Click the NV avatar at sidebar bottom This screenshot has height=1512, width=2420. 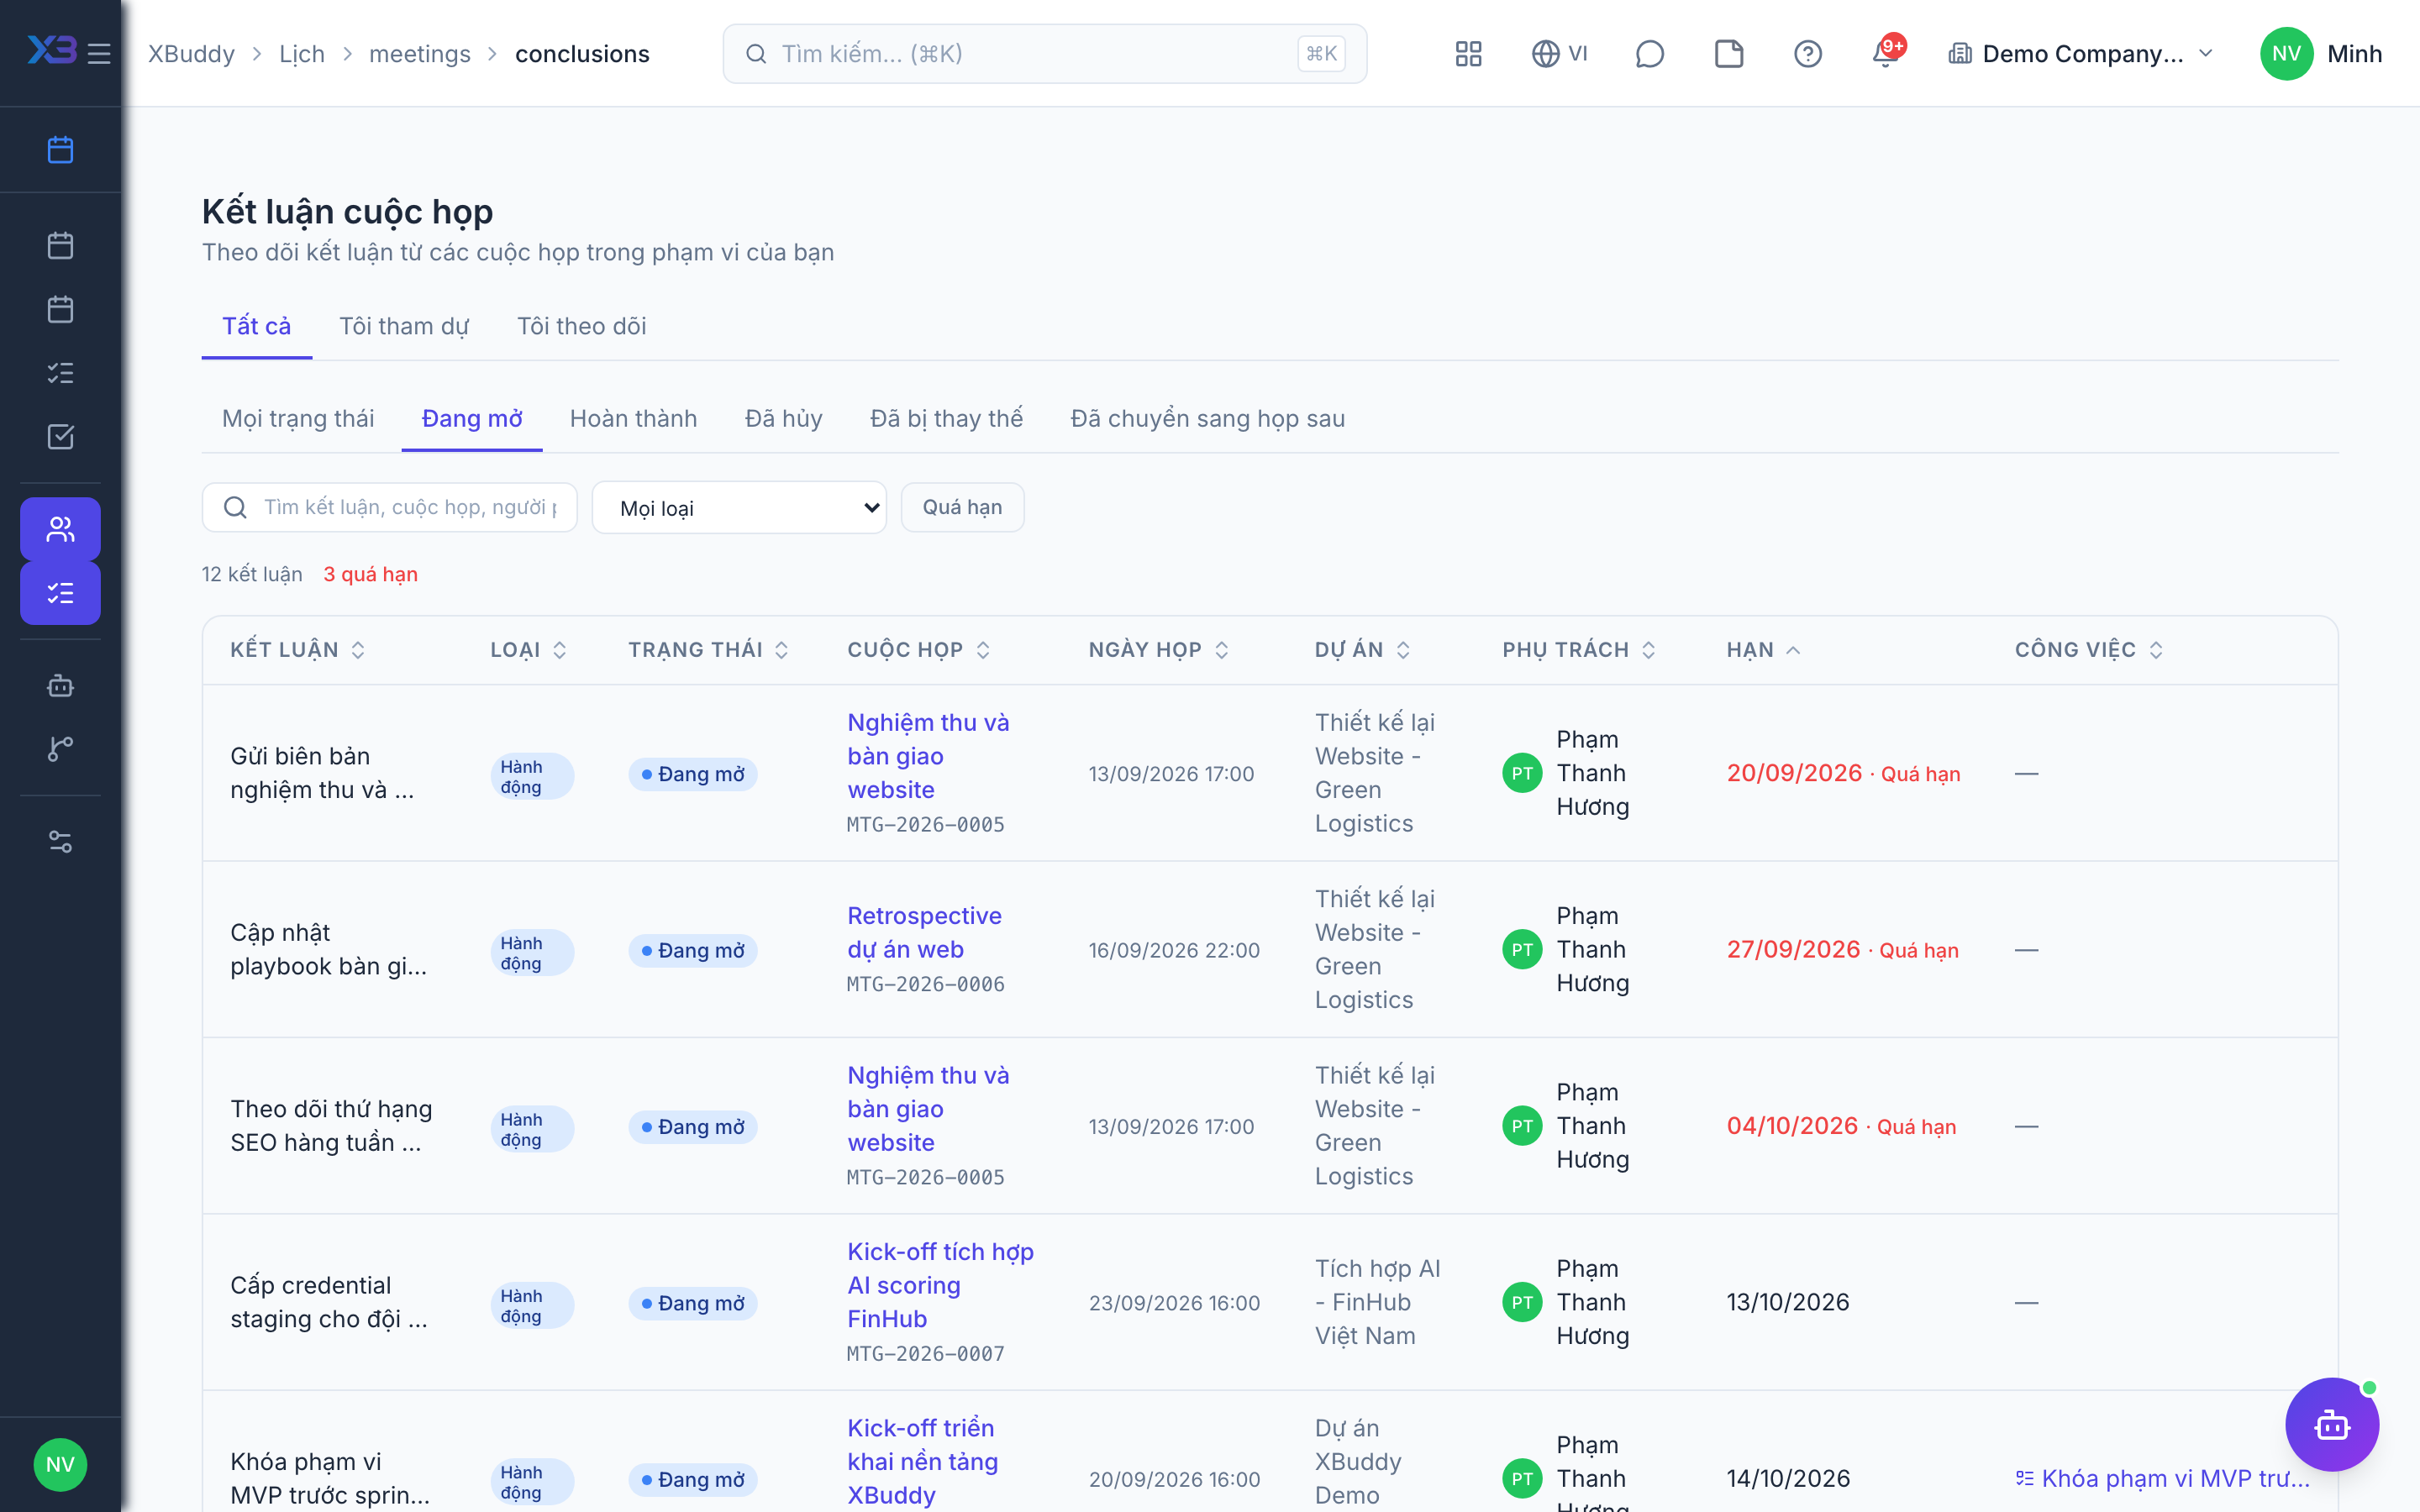pyautogui.click(x=60, y=1464)
